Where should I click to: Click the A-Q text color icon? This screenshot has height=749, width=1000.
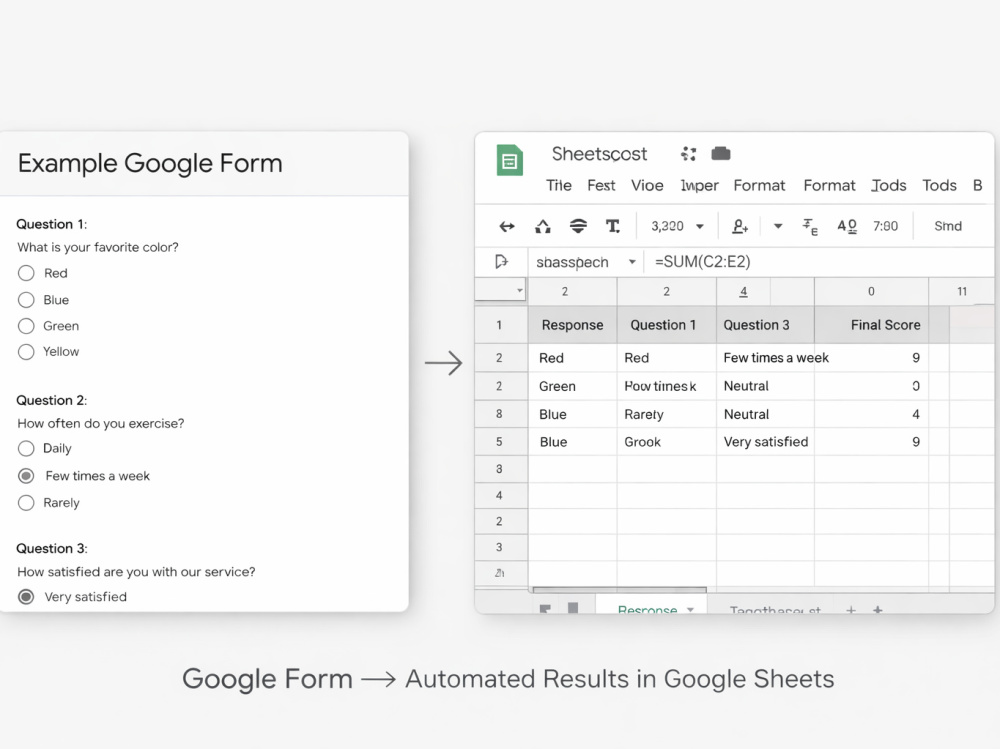point(847,226)
